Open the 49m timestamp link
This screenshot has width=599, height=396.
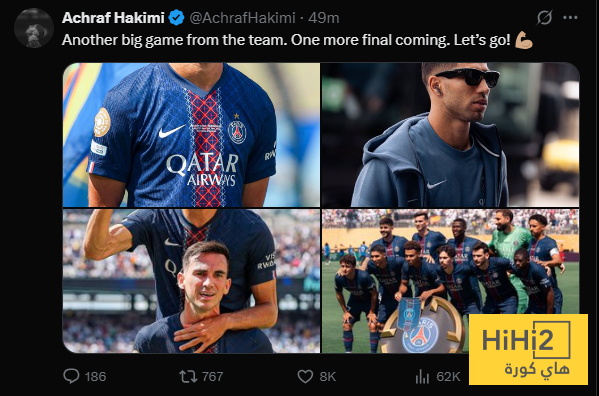(x=324, y=18)
